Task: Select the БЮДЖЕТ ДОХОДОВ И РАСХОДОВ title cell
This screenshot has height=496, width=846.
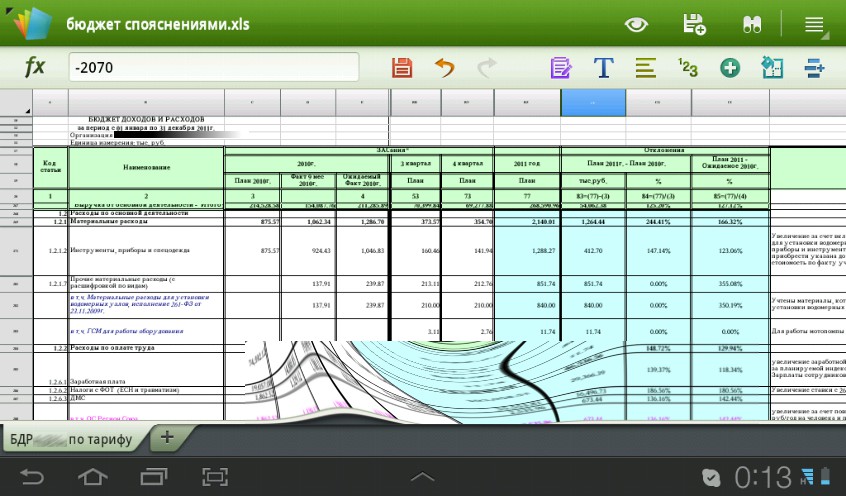Action: click(146, 119)
